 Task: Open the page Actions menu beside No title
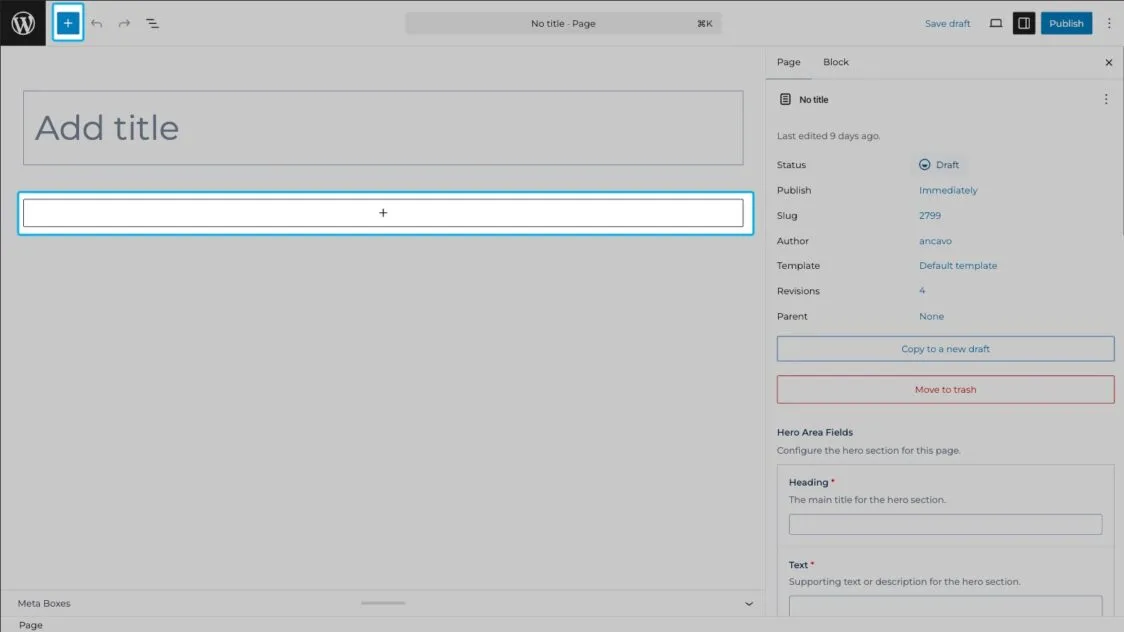pyautogui.click(x=1105, y=99)
